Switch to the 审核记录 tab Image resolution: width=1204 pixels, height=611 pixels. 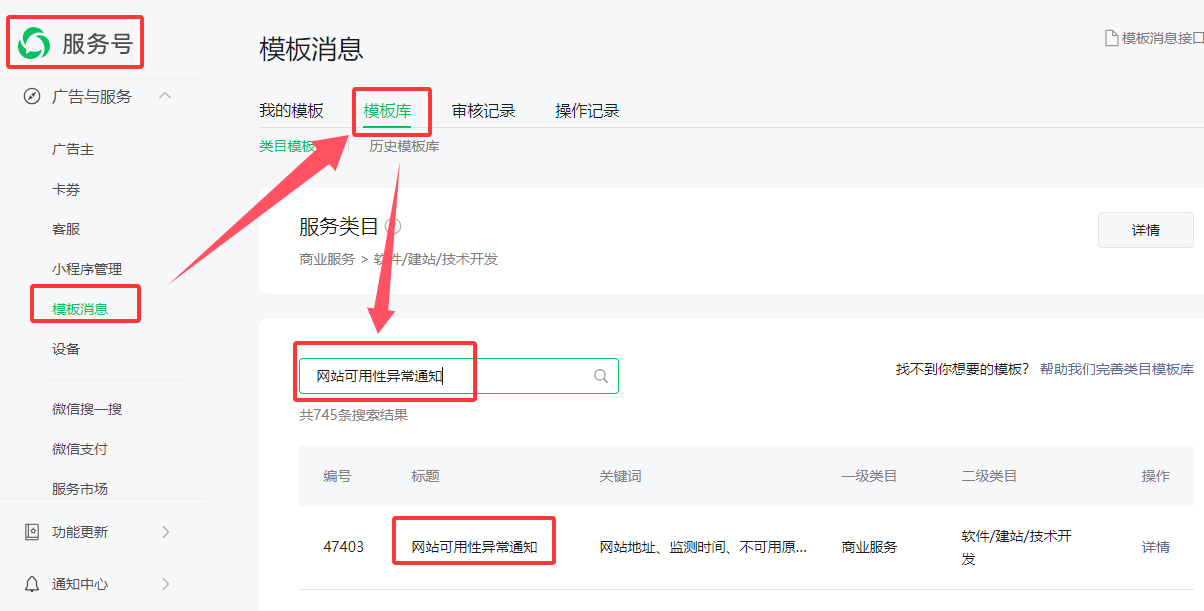(x=483, y=111)
